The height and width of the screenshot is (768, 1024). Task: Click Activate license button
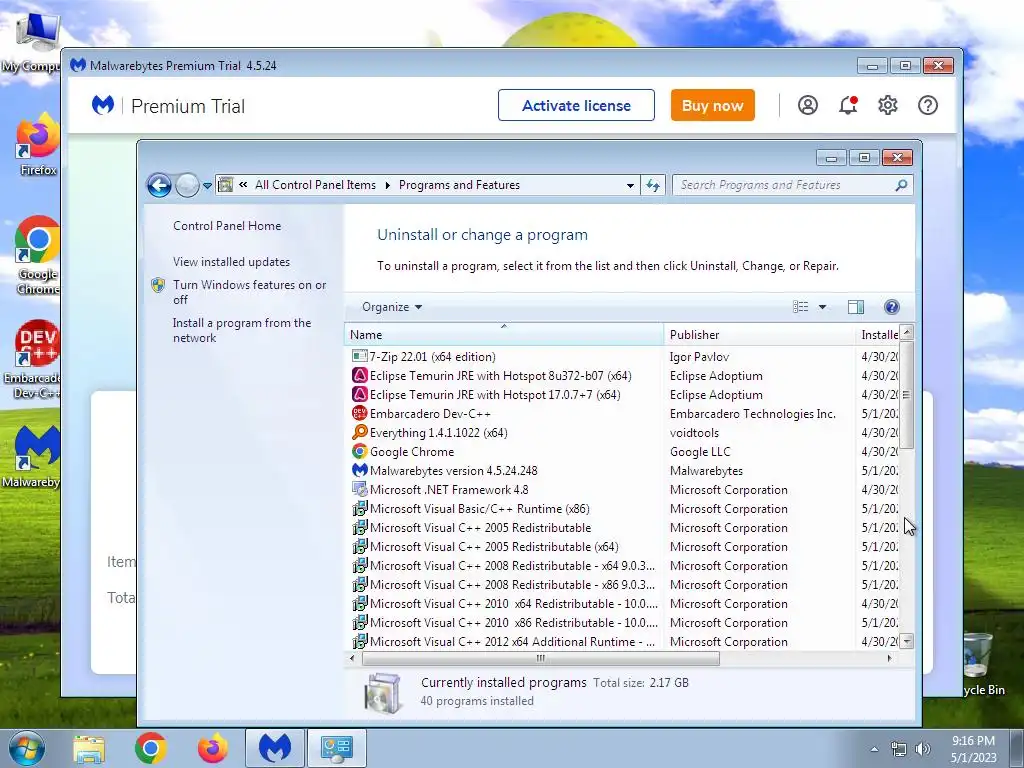point(576,105)
